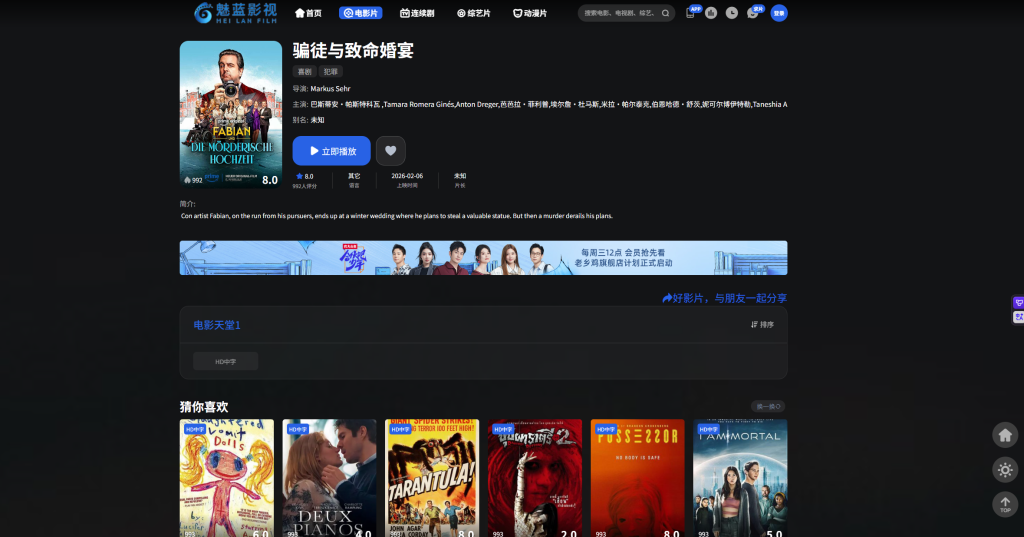
Task: Click the 换一换 refresh recommendations button
Action: point(768,406)
